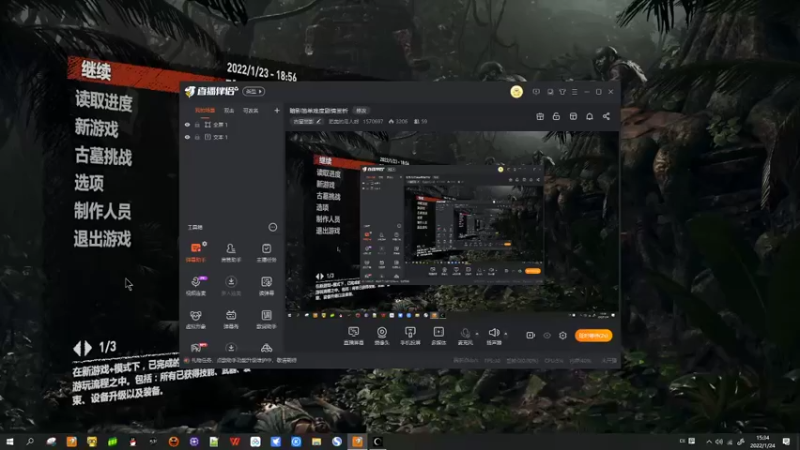800x450 pixels.
Task: Click 修改 button beside stream title
Action: (x=361, y=110)
